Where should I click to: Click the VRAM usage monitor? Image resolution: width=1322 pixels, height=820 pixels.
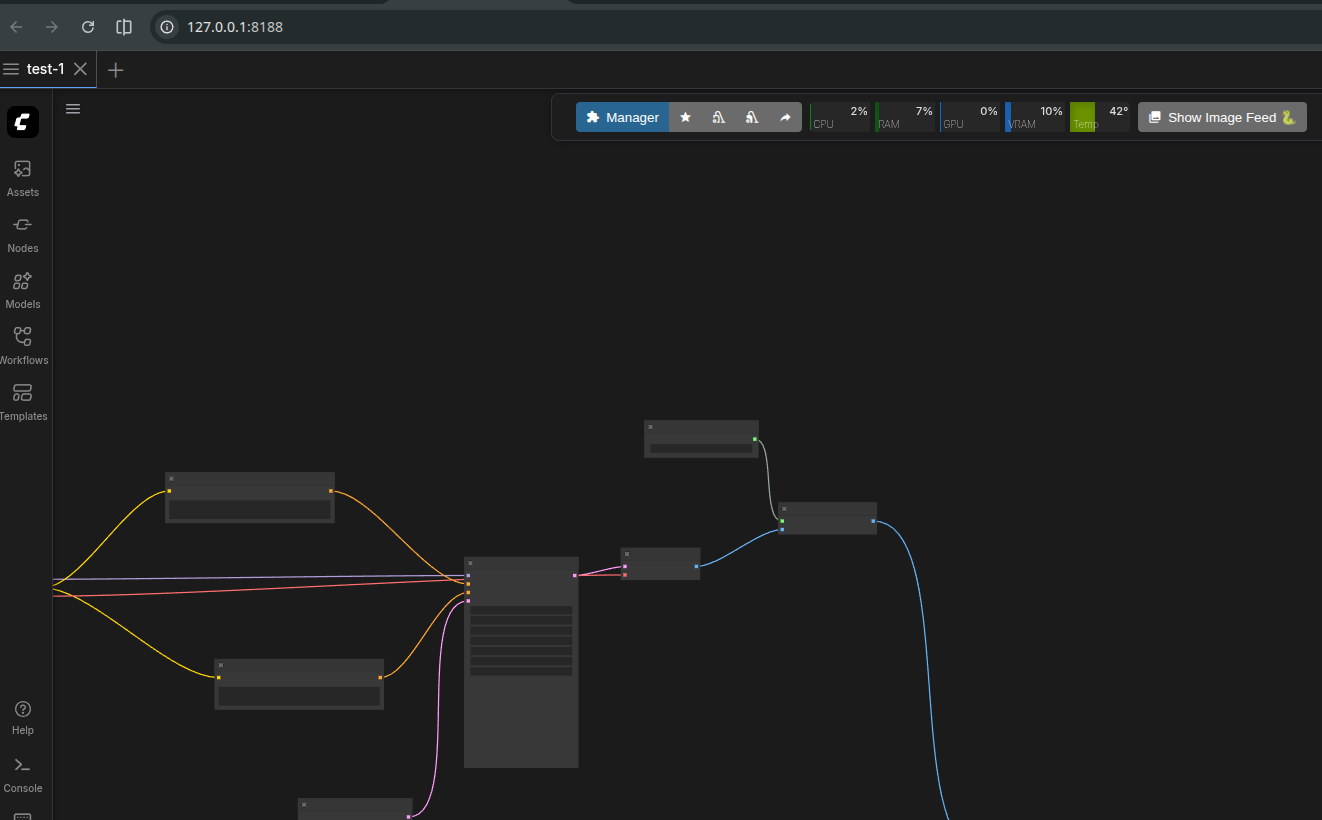click(x=1035, y=117)
